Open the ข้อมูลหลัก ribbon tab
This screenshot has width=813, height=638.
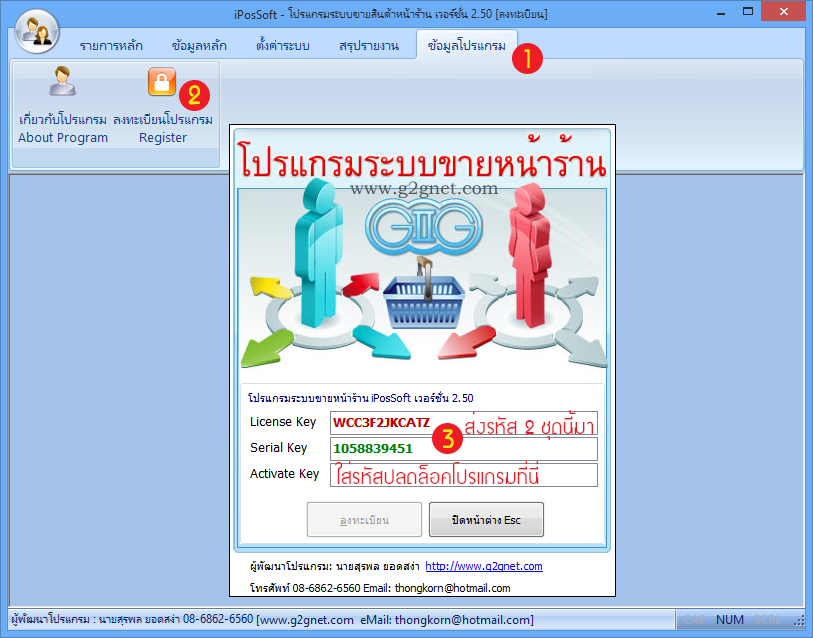click(199, 46)
